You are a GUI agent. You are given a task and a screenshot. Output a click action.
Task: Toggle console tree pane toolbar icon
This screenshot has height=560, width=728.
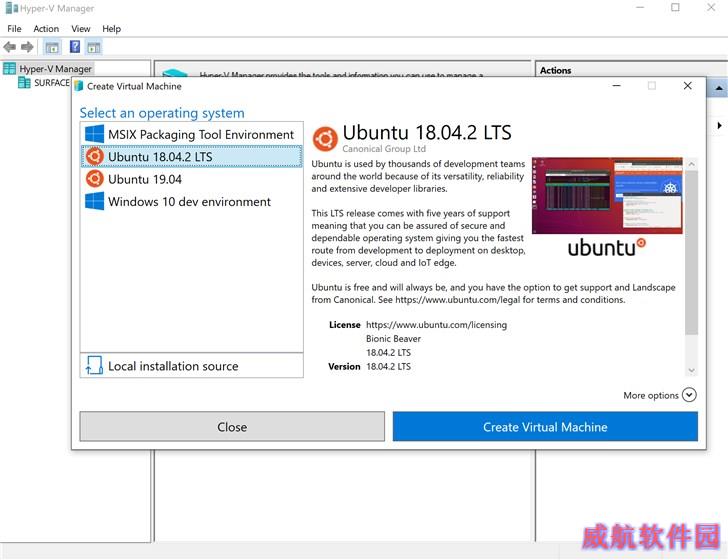(x=52, y=47)
